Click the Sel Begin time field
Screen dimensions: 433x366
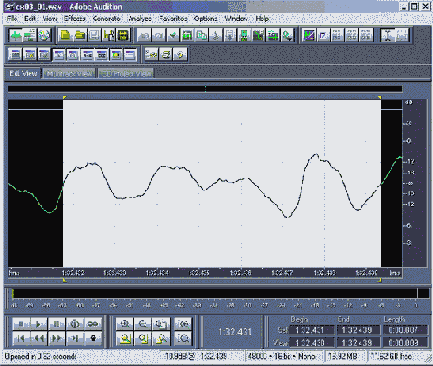(311, 330)
